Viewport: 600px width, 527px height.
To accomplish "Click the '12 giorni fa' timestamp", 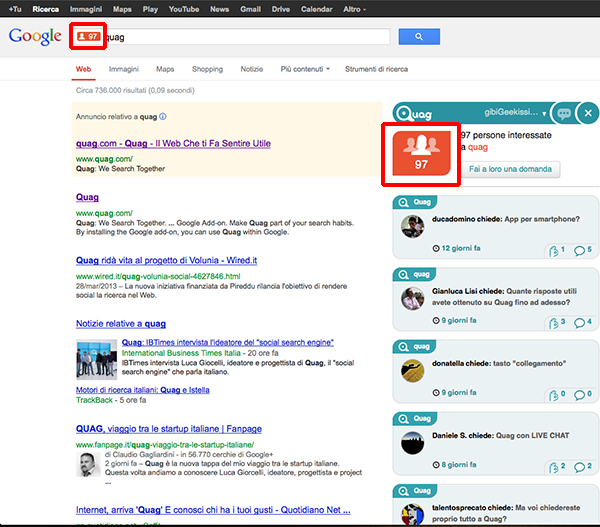I will (461, 248).
